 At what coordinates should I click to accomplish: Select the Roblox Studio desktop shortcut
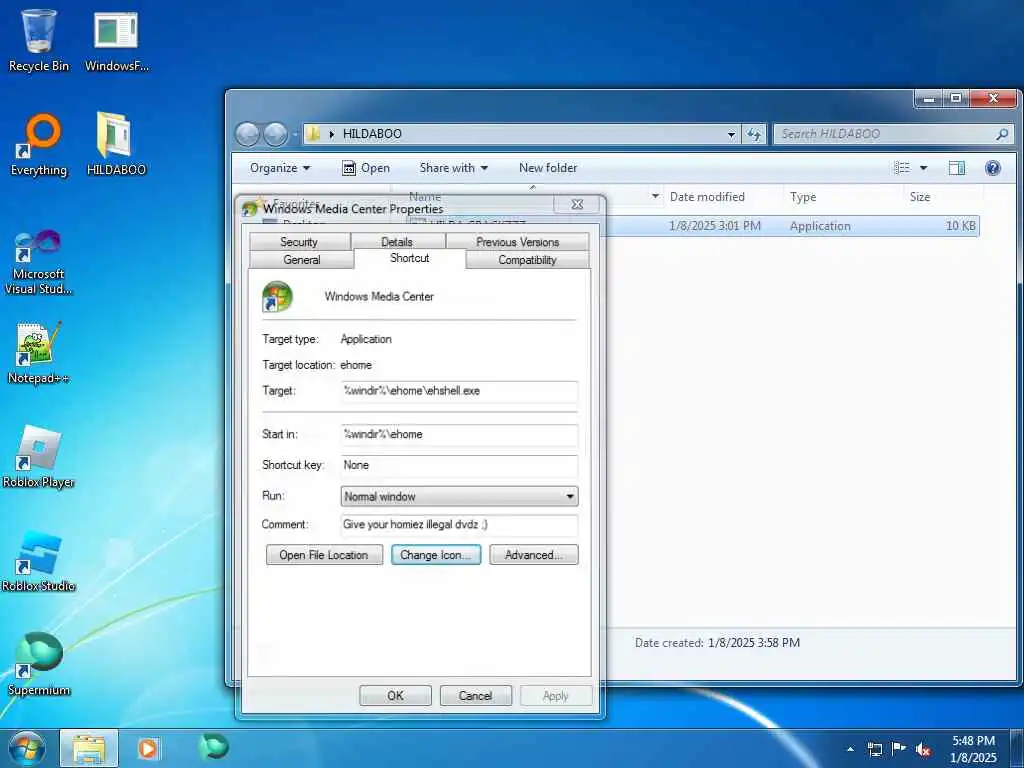(39, 562)
